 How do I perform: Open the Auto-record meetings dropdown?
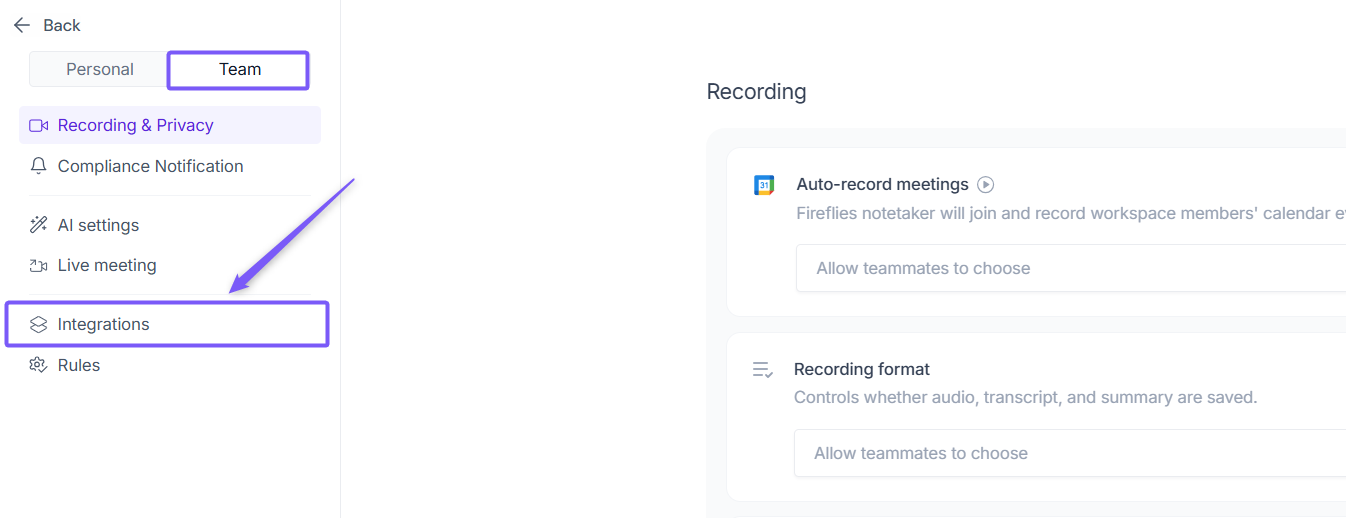(x=1070, y=268)
